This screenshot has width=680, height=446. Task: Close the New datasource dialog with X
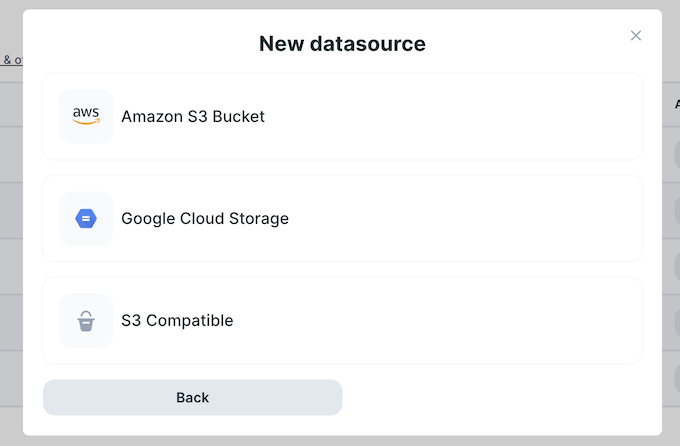(x=636, y=35)
